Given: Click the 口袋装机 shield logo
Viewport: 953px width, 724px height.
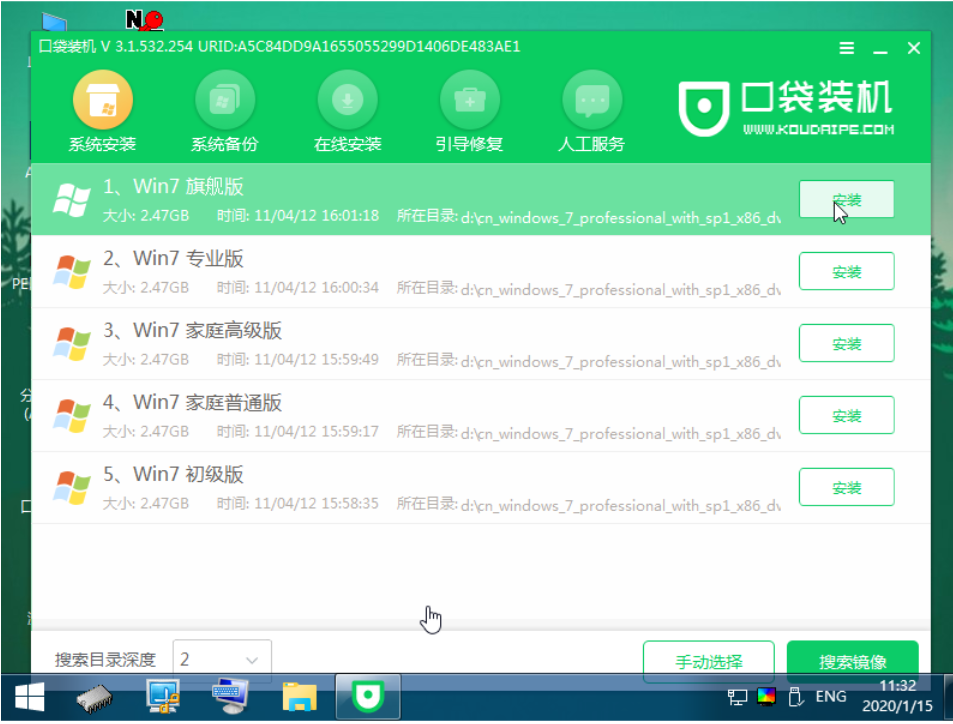Looking at the screenshot, I should [704, 108].
